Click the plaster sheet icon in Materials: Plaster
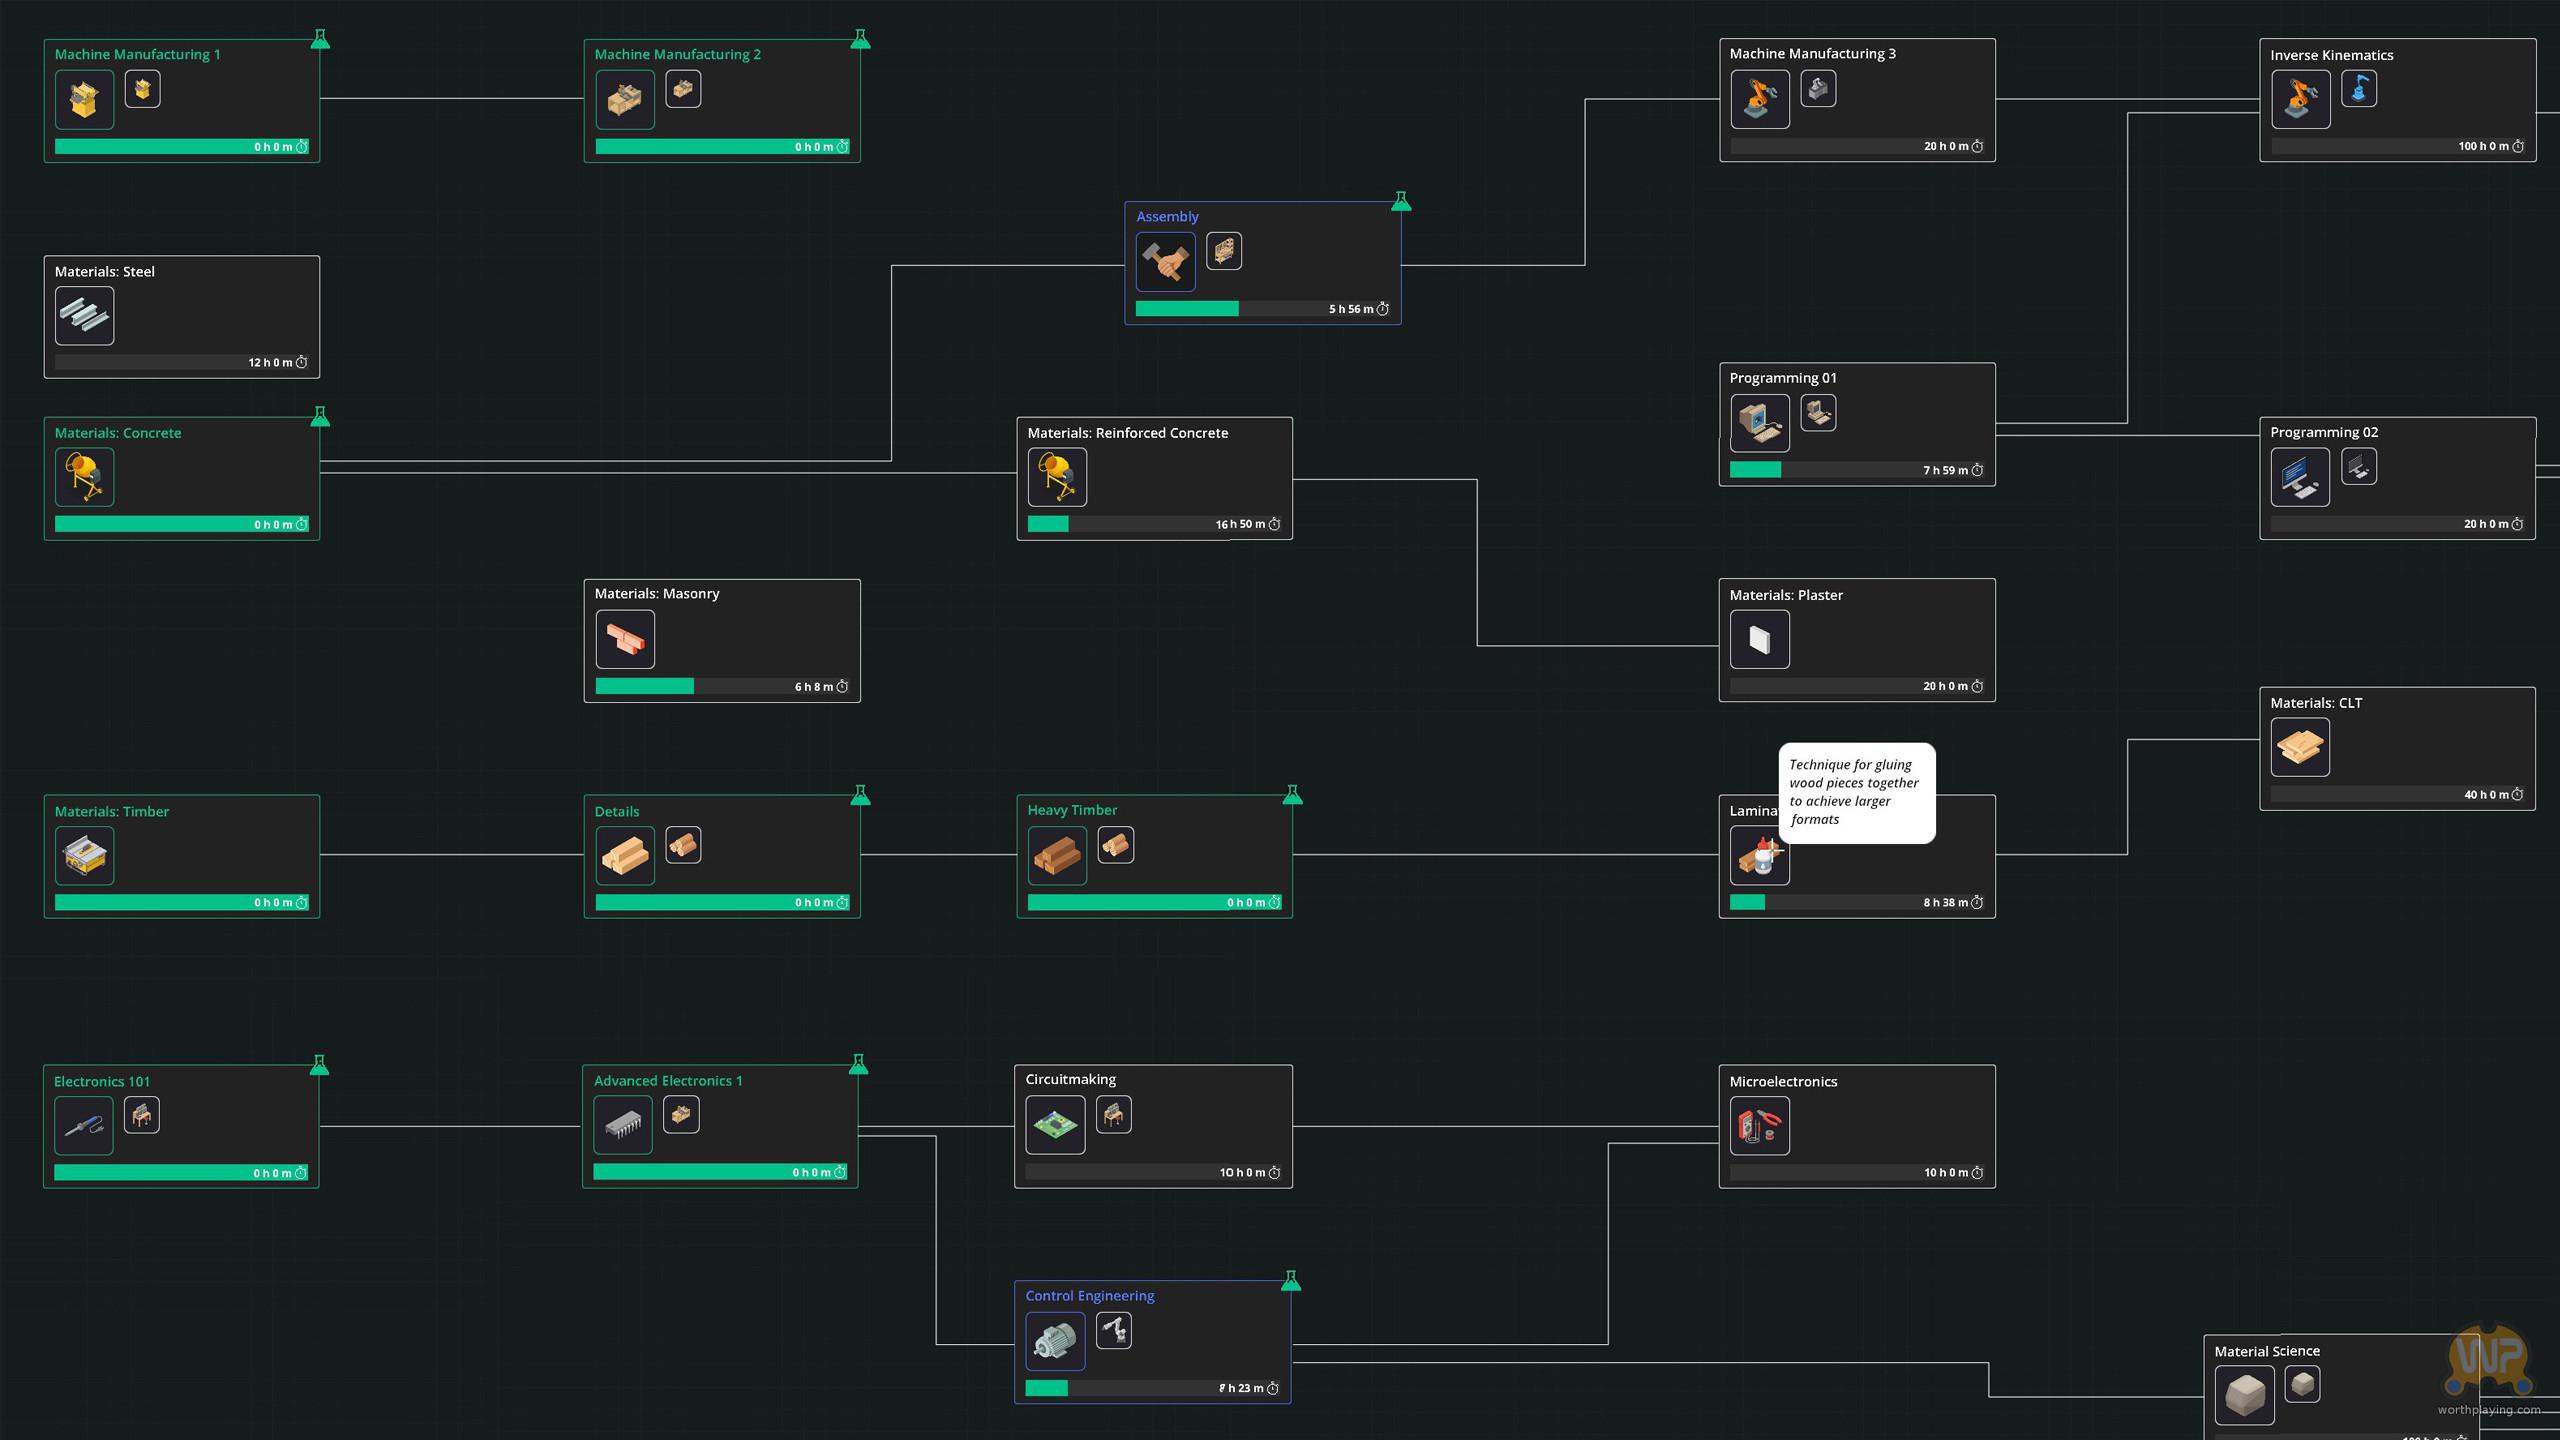Image resolution: width=2560 pixels, height=1440 pixels. pyautogui.click(x=1759, y=639)
